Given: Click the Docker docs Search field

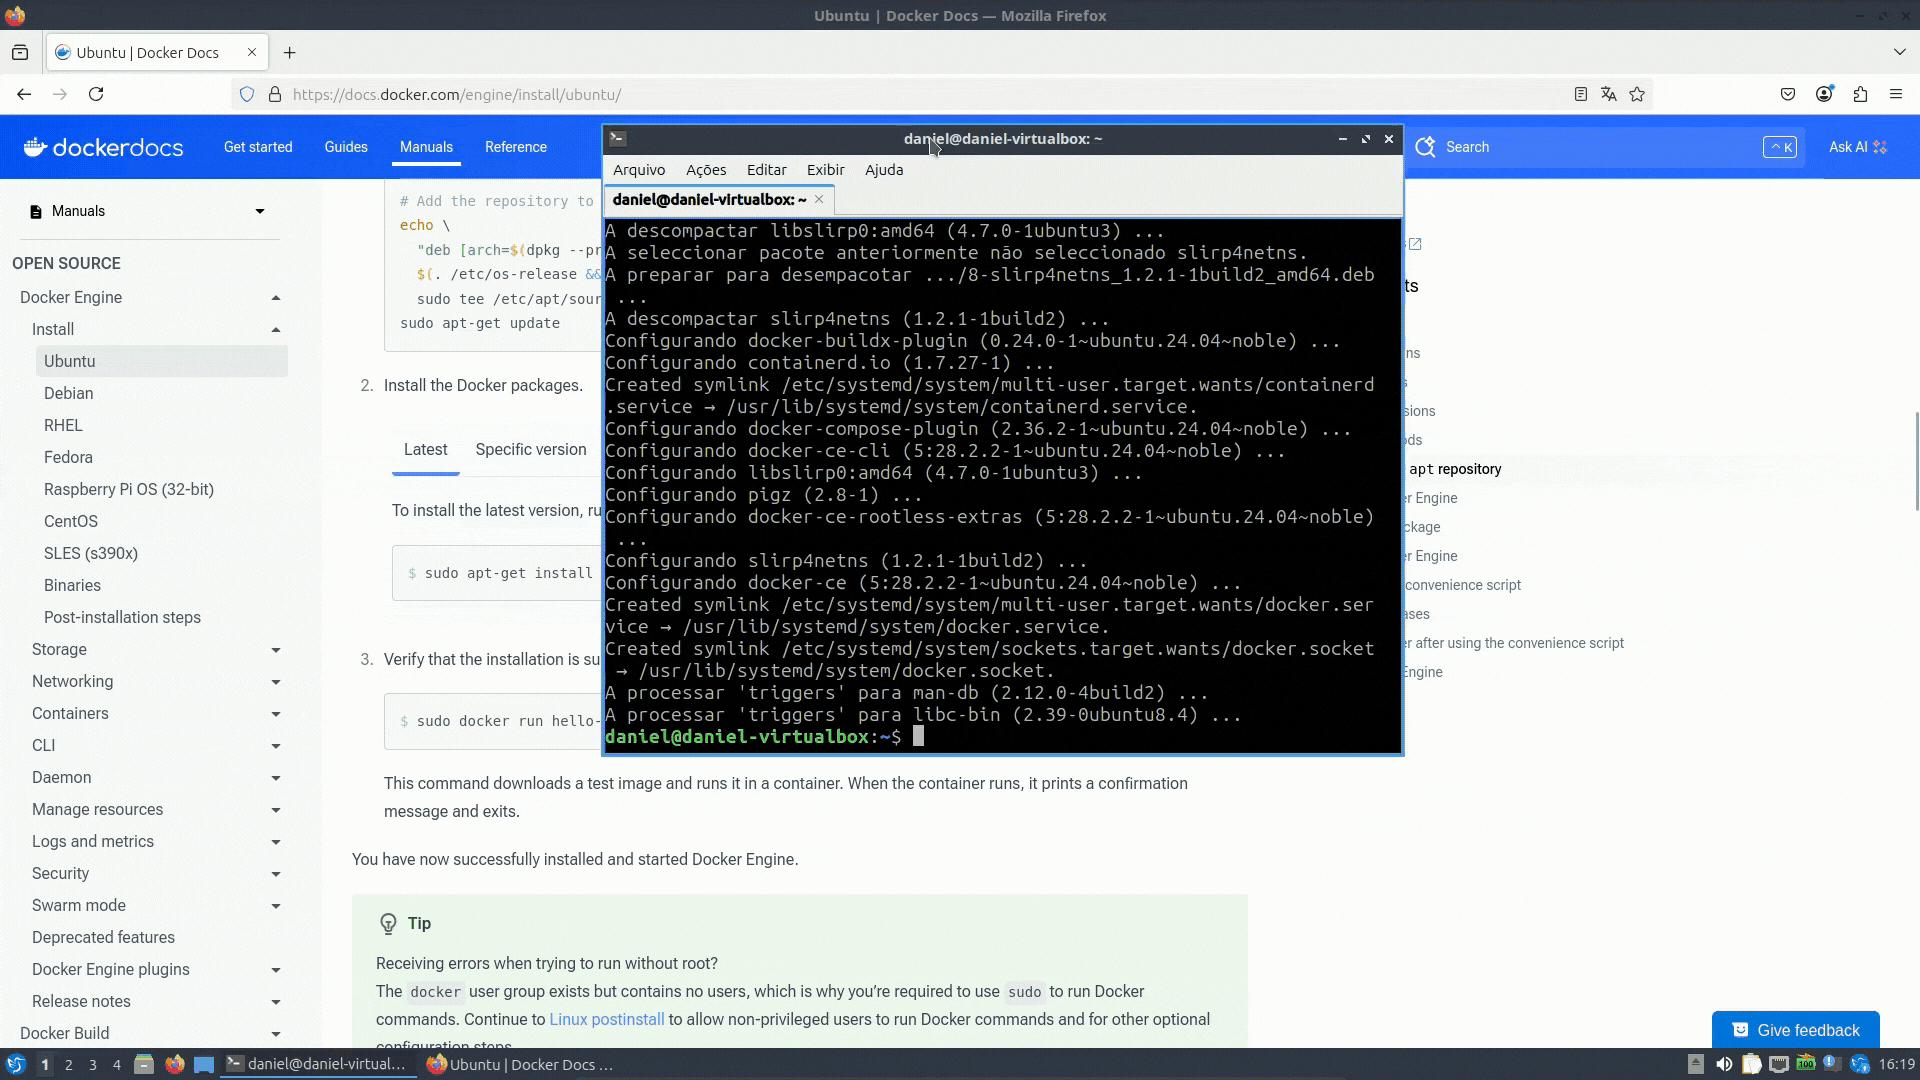Looking at the screenshot, I should (x=1605, y=147).
